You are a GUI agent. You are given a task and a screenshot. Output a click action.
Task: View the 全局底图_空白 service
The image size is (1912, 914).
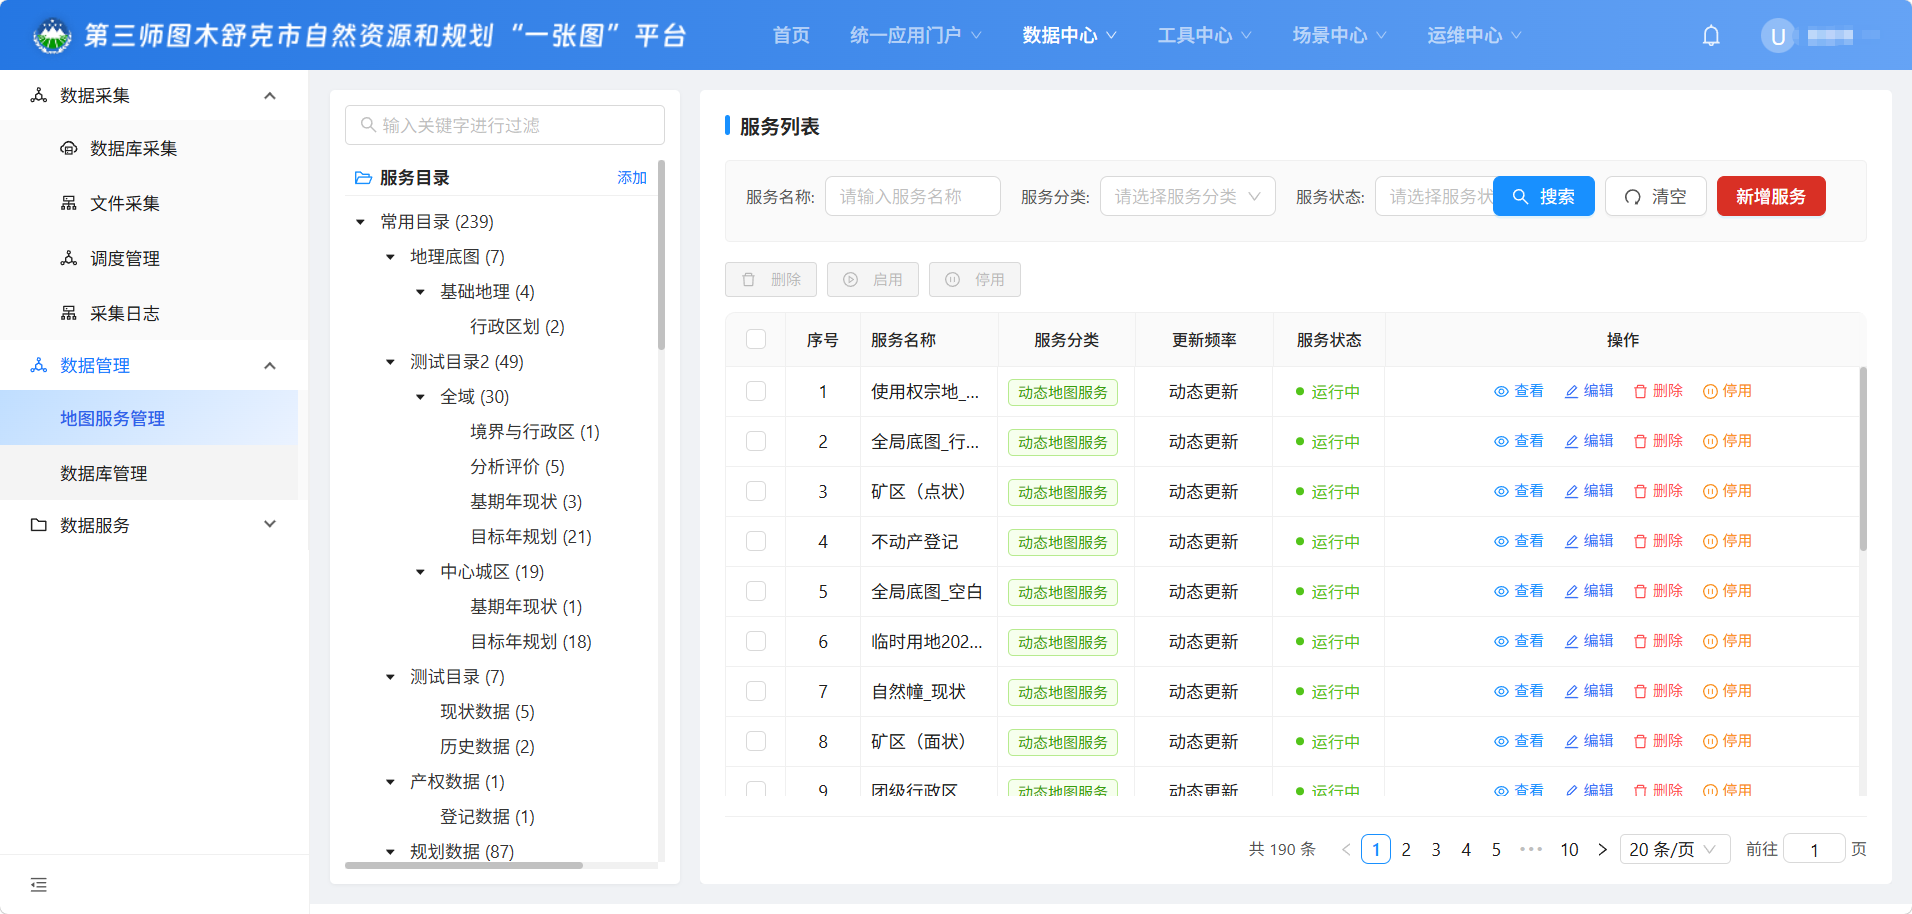click(1519, 591)
